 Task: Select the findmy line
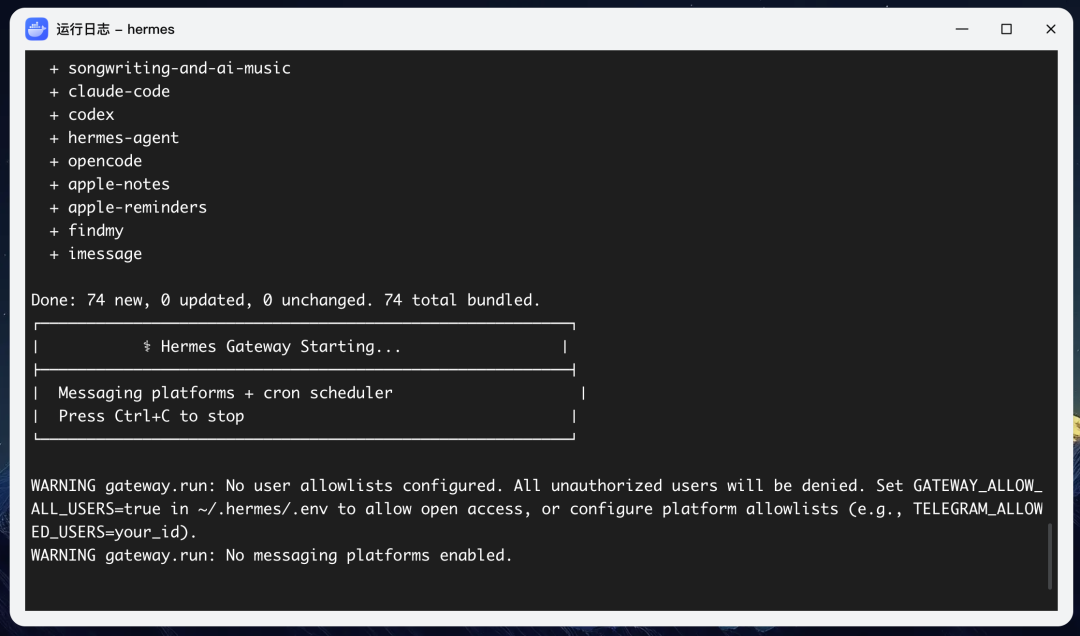tap(96, 230)
